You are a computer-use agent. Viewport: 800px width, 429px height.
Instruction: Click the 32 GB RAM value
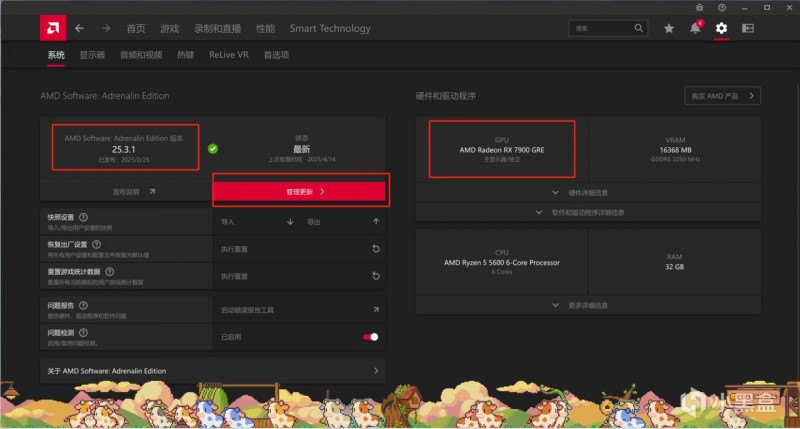pyautogui.click(x=674, y=267)
